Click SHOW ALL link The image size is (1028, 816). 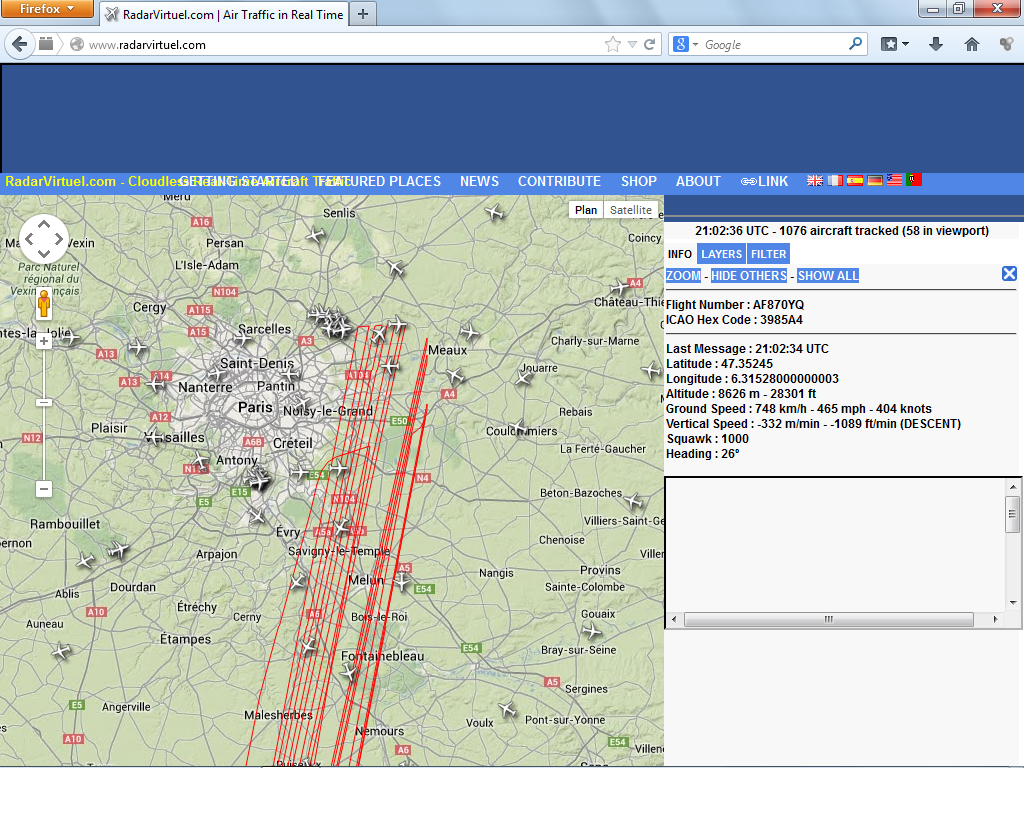point(828,276)
